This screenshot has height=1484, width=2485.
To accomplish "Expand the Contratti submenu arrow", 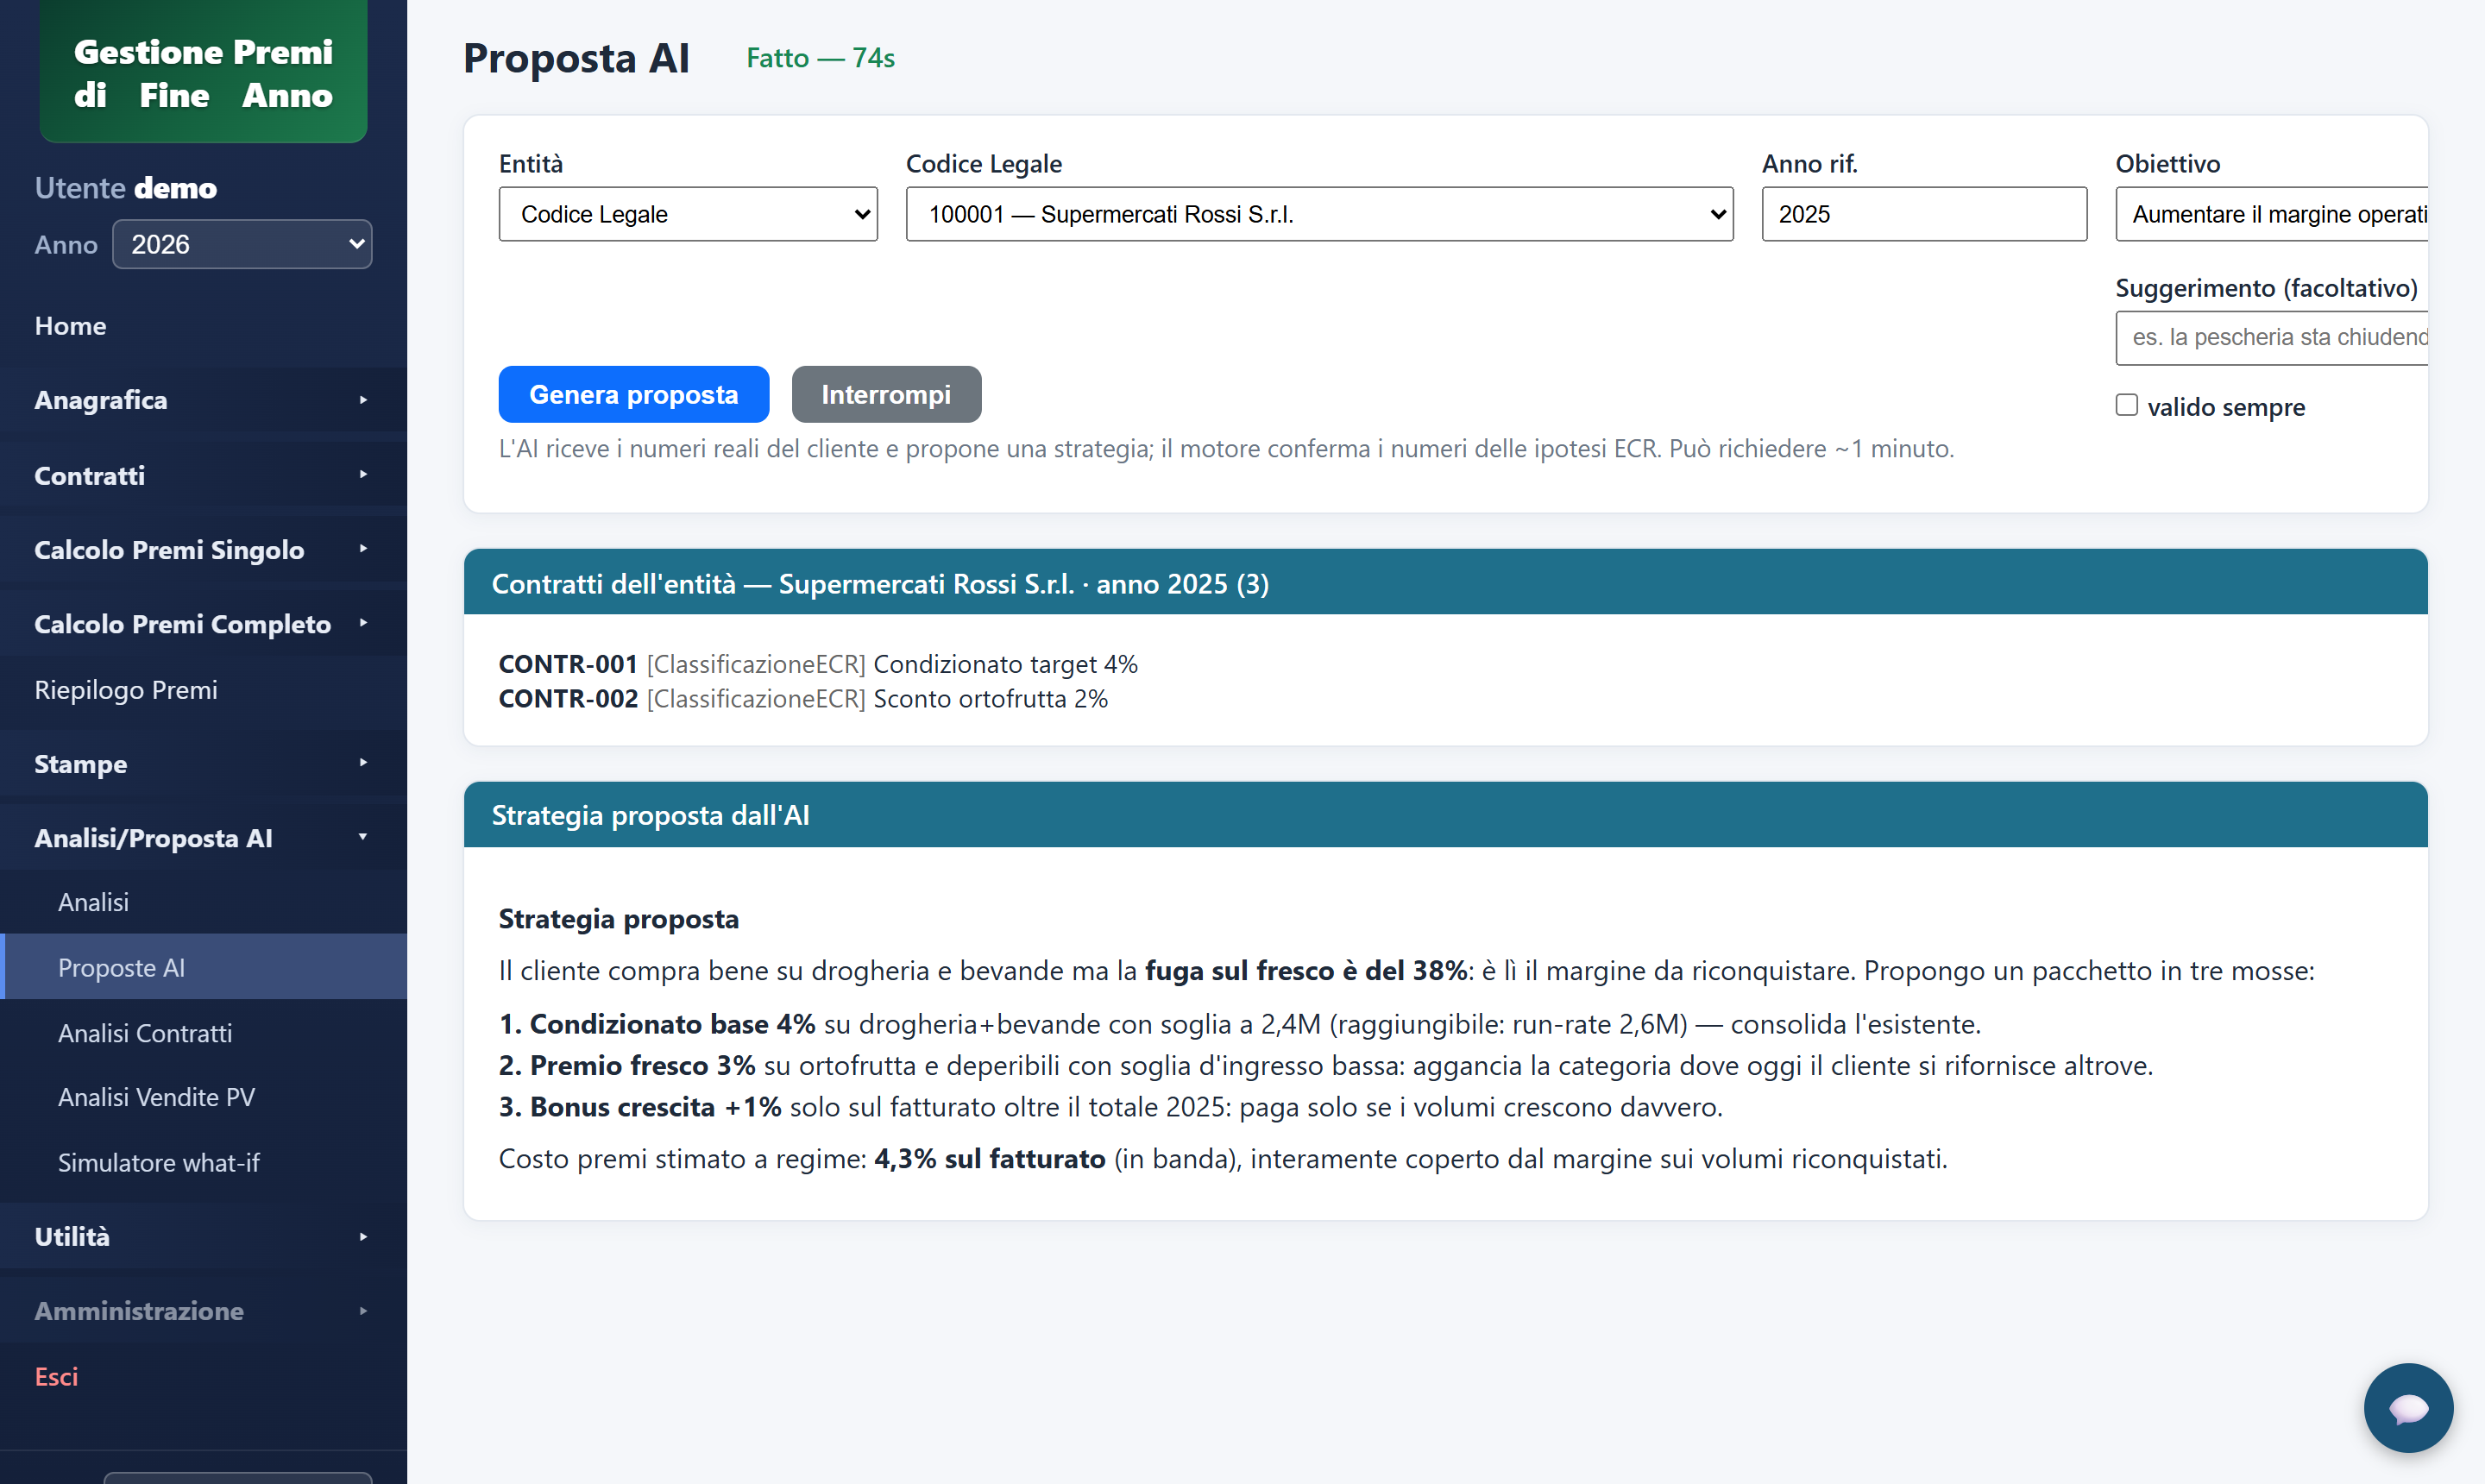I will [363, 475].
